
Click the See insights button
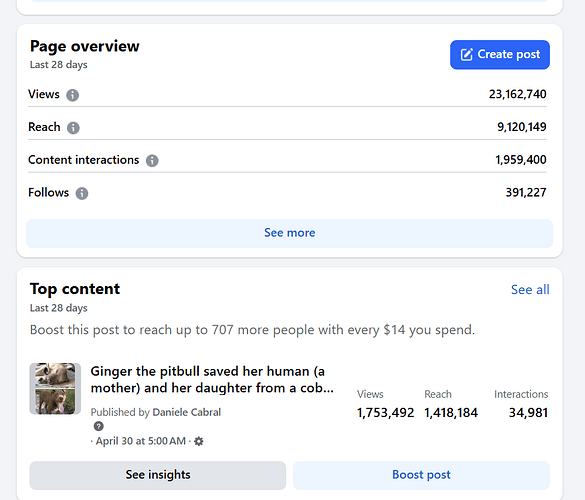tap(158, 475)
